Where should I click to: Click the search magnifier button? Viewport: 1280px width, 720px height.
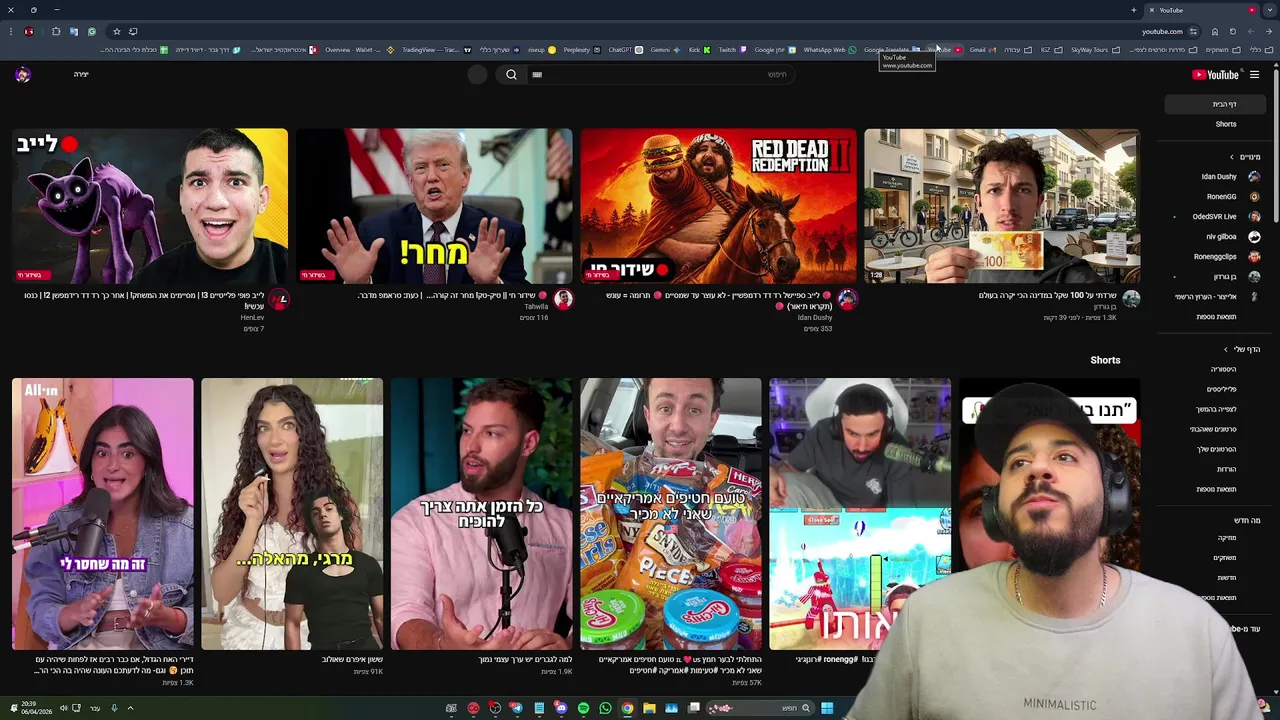[x=511, y=74]
